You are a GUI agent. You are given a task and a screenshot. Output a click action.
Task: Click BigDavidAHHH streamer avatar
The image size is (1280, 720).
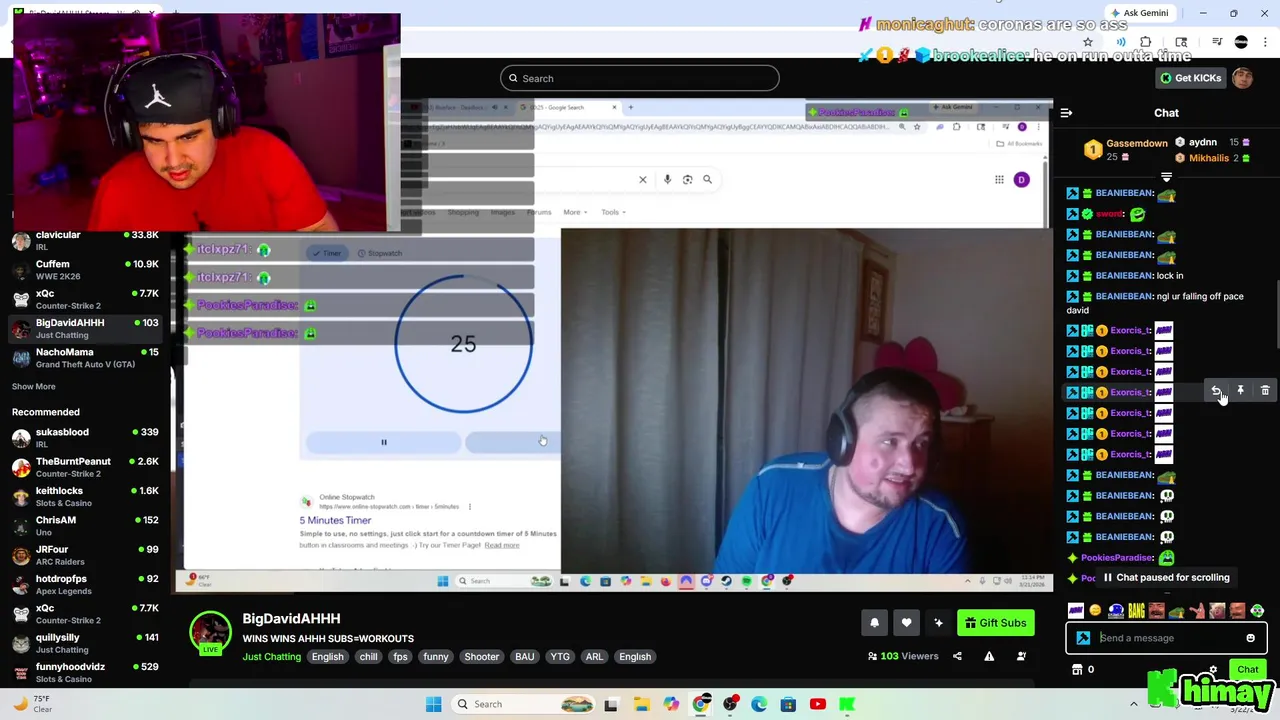pyautogui.click(x=211, y=632)
